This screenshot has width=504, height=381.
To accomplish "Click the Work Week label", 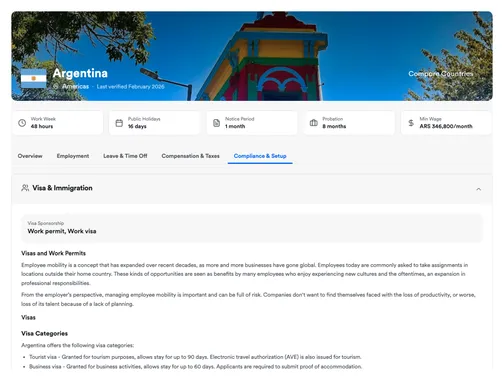I will 43,119.
